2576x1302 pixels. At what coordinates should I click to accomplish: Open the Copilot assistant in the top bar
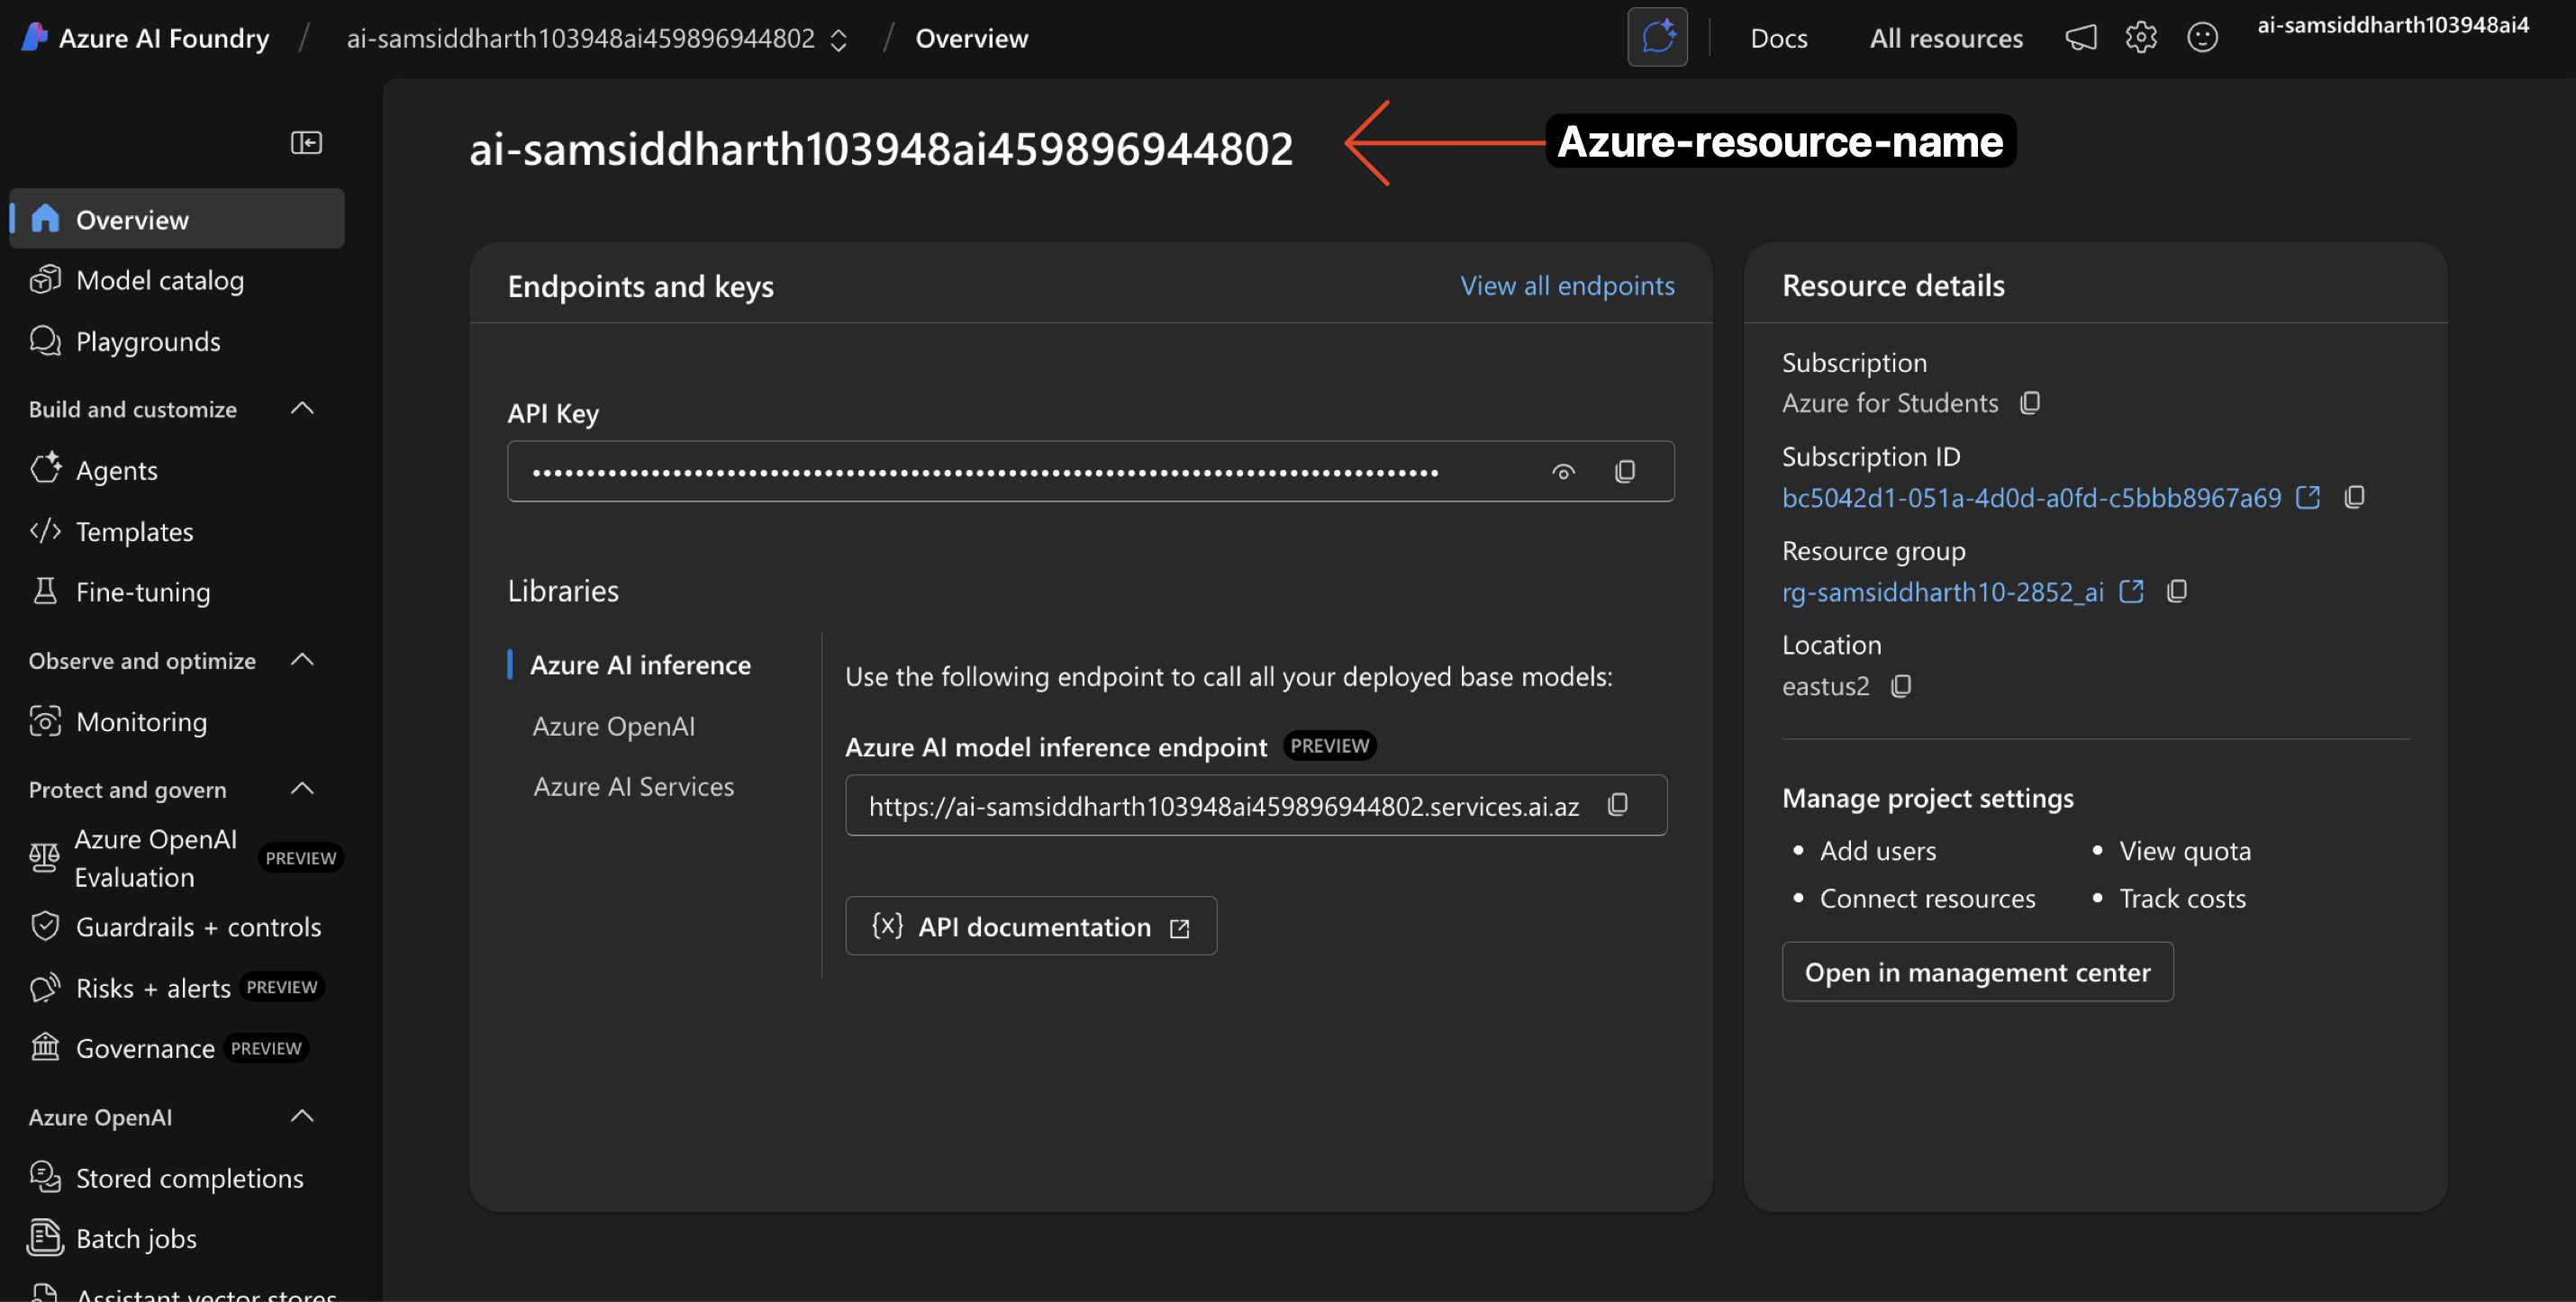(x=1657, y=37)
